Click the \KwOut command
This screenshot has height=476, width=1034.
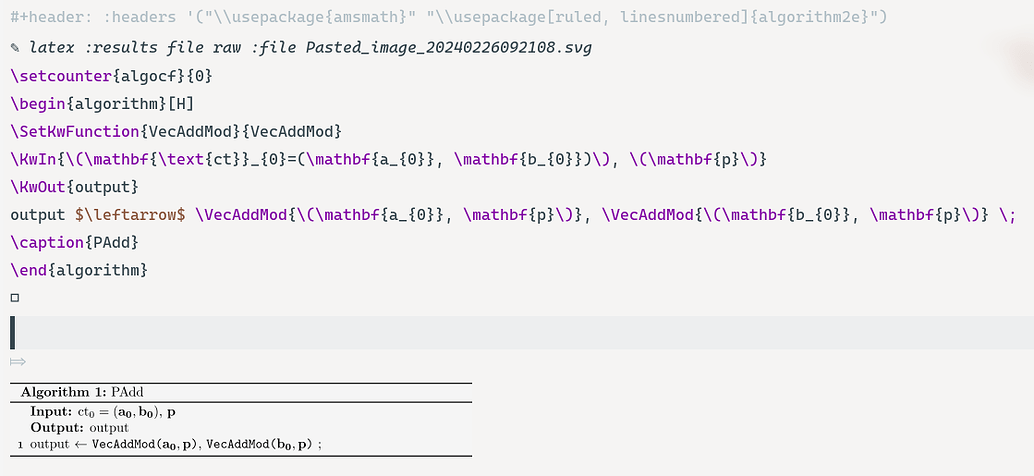point(34,187)
